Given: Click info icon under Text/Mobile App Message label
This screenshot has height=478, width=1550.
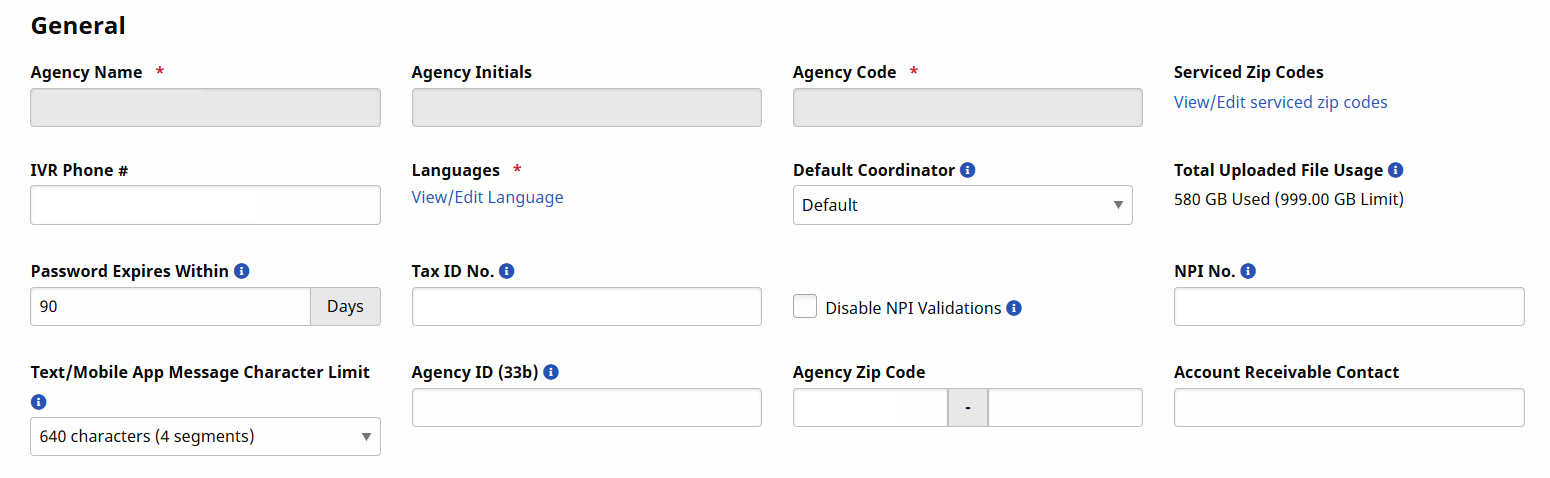Looking at the screenshot, I should (39, 402).
